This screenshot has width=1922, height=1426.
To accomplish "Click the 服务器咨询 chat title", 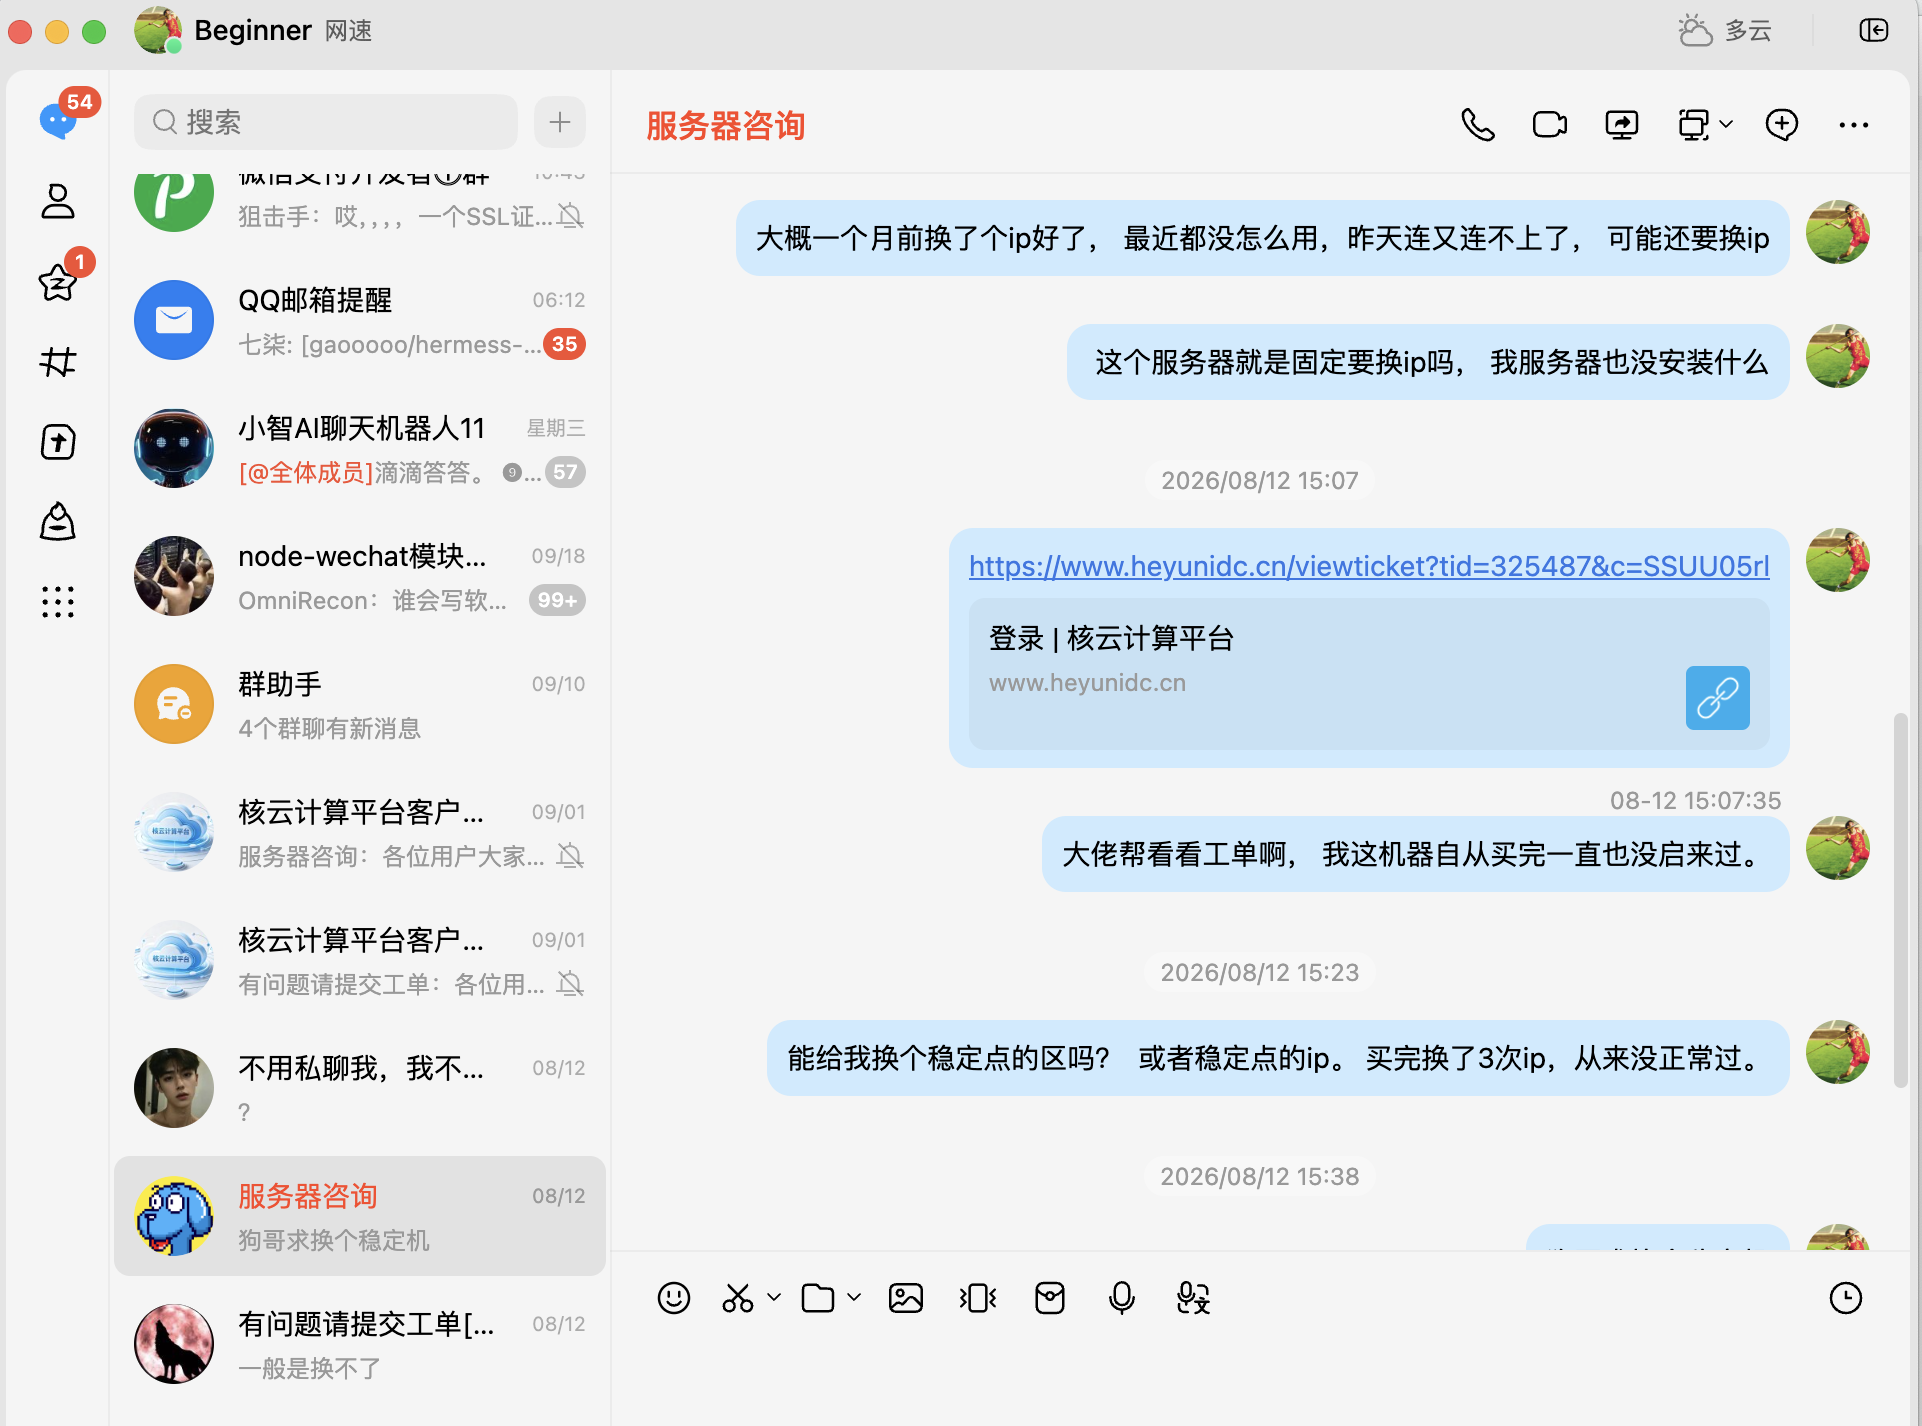I will (726, 125).
